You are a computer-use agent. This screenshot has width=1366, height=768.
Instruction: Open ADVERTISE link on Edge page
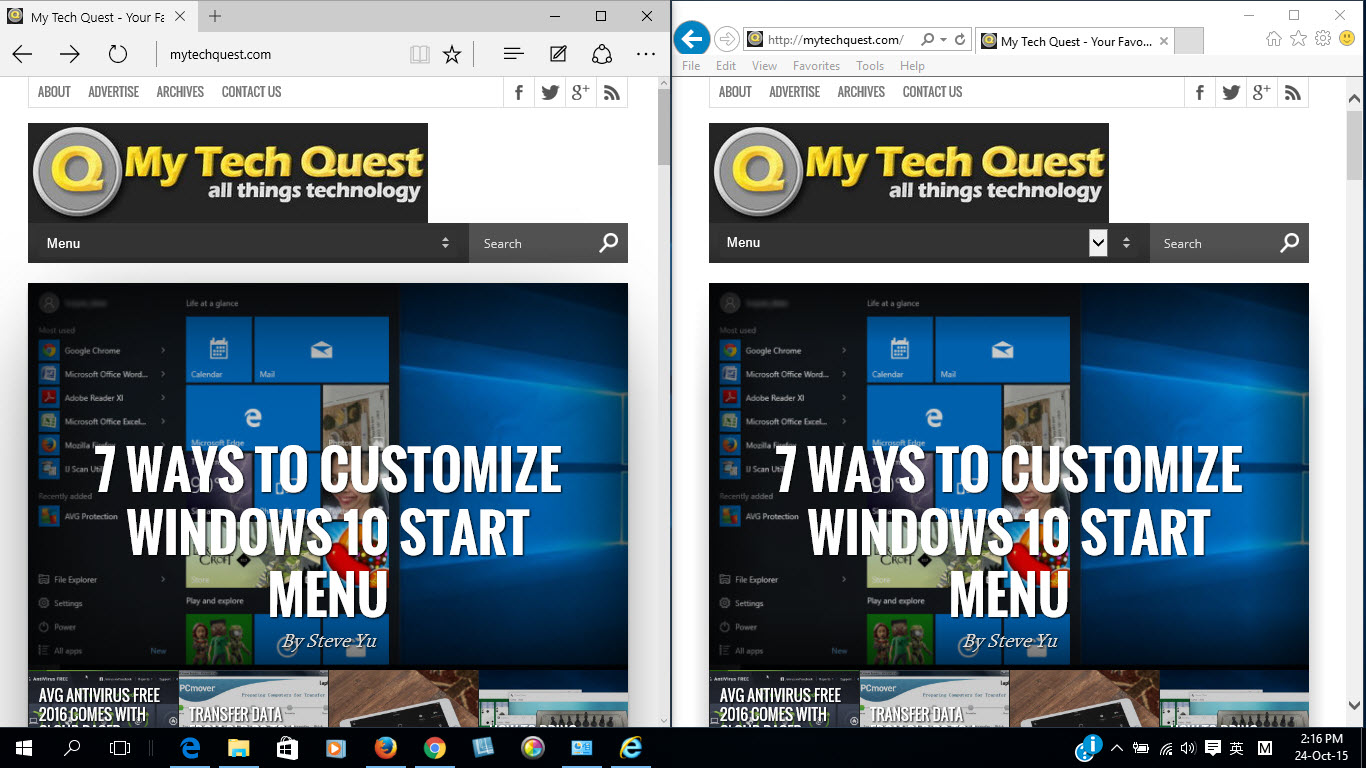click(x=113, y=92)
